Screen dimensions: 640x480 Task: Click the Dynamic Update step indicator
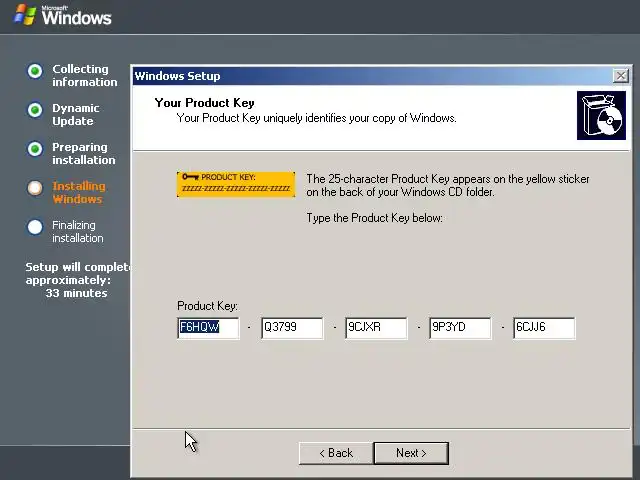pos(35,110)
